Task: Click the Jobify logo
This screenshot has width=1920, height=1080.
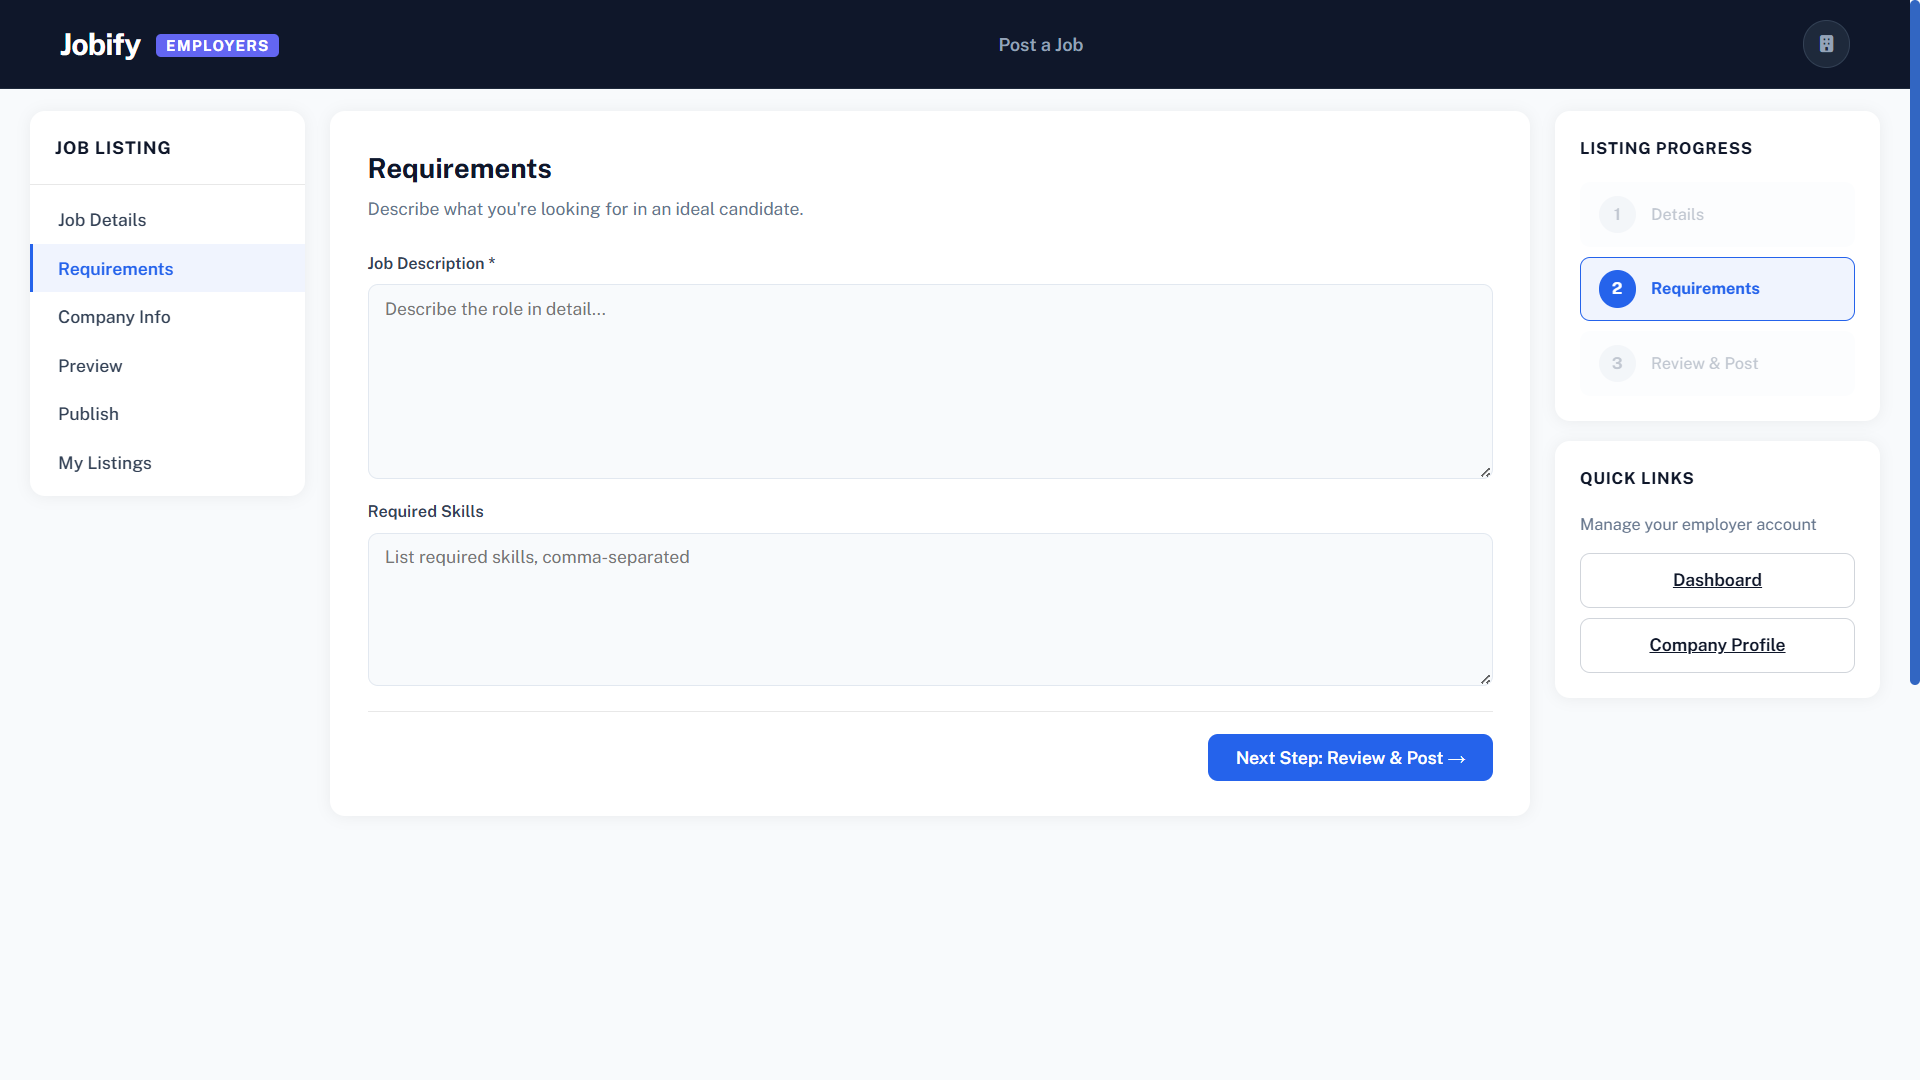Action: click(x=100, y=45)
